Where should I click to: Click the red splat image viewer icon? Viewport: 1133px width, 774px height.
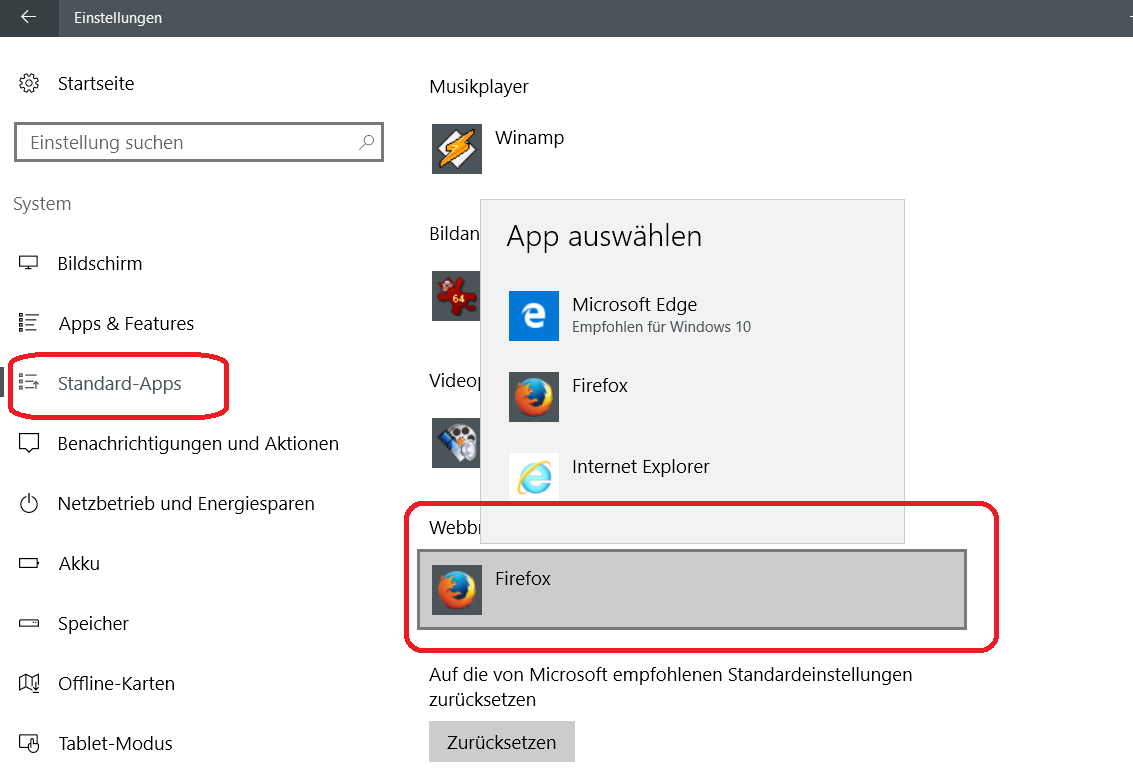456,296
